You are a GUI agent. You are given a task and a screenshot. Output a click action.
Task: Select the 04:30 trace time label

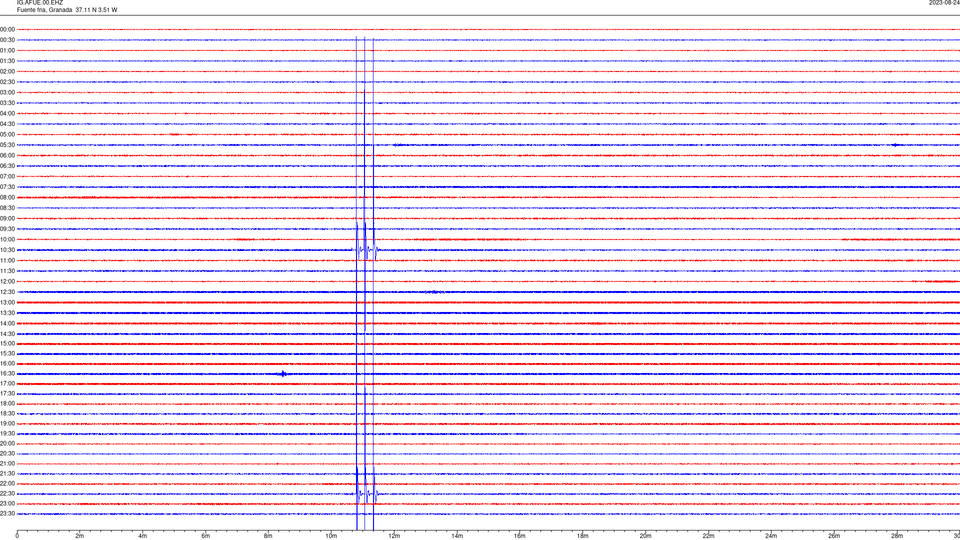pos(7,124)
